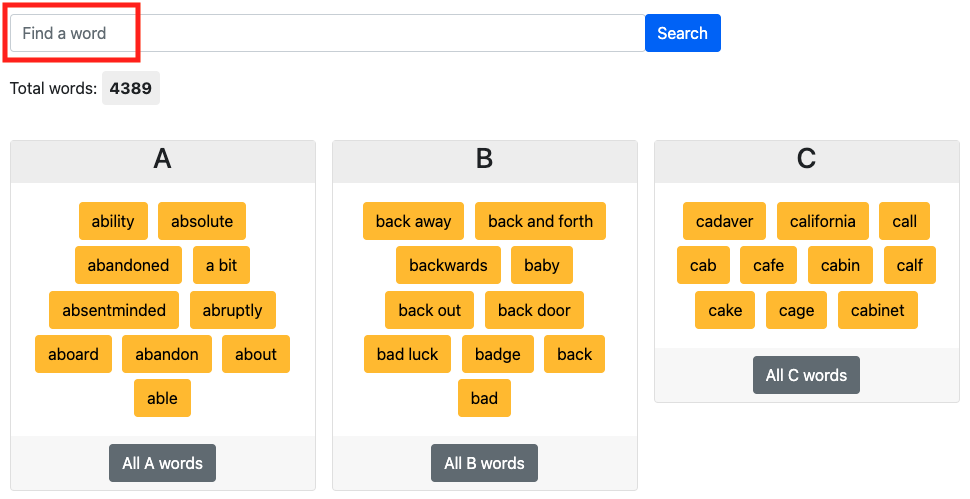Open the All A words list
970x499 pixels.
[163, 463]
